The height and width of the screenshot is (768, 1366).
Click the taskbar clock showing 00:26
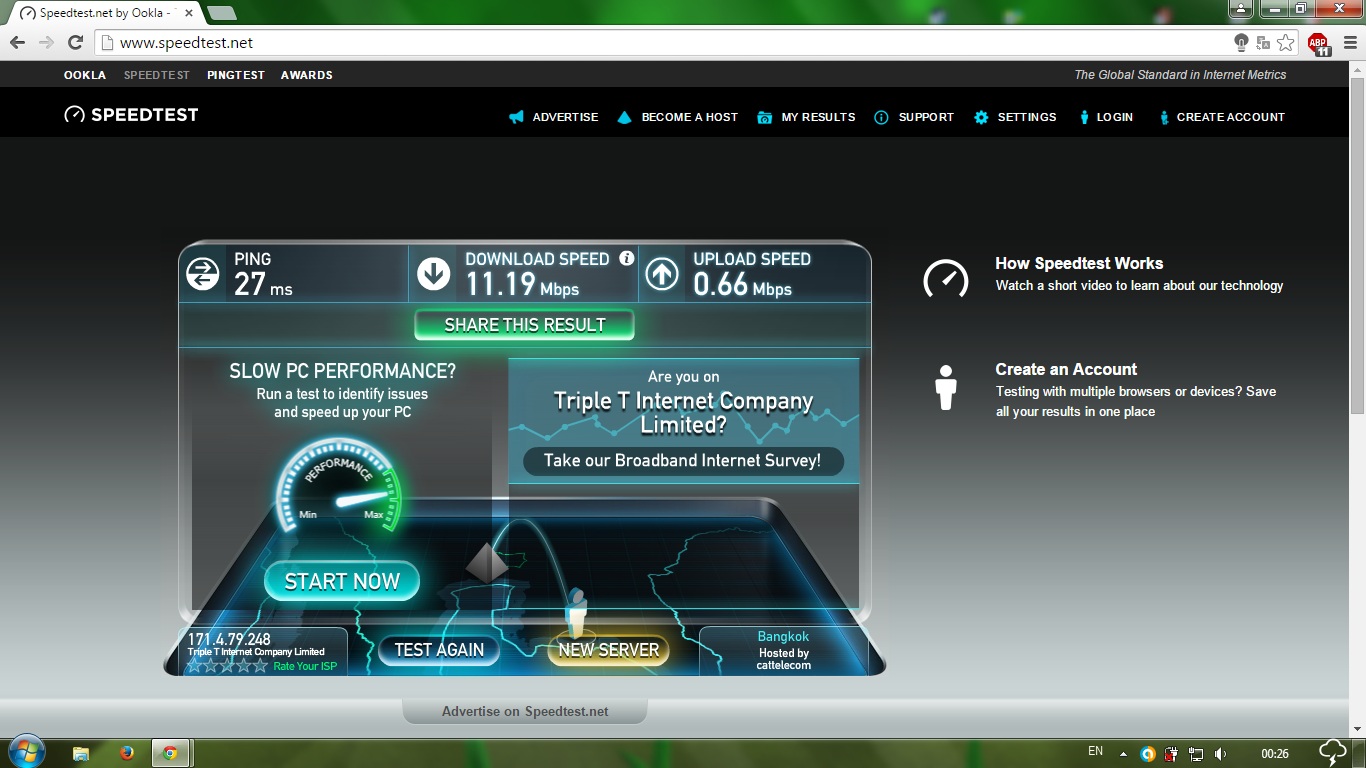tap(1274, 754)
